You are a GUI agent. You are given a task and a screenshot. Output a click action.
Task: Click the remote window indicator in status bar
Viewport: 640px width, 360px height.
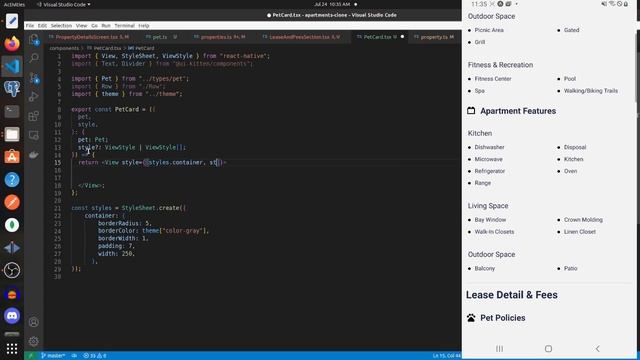click(31, 356)
